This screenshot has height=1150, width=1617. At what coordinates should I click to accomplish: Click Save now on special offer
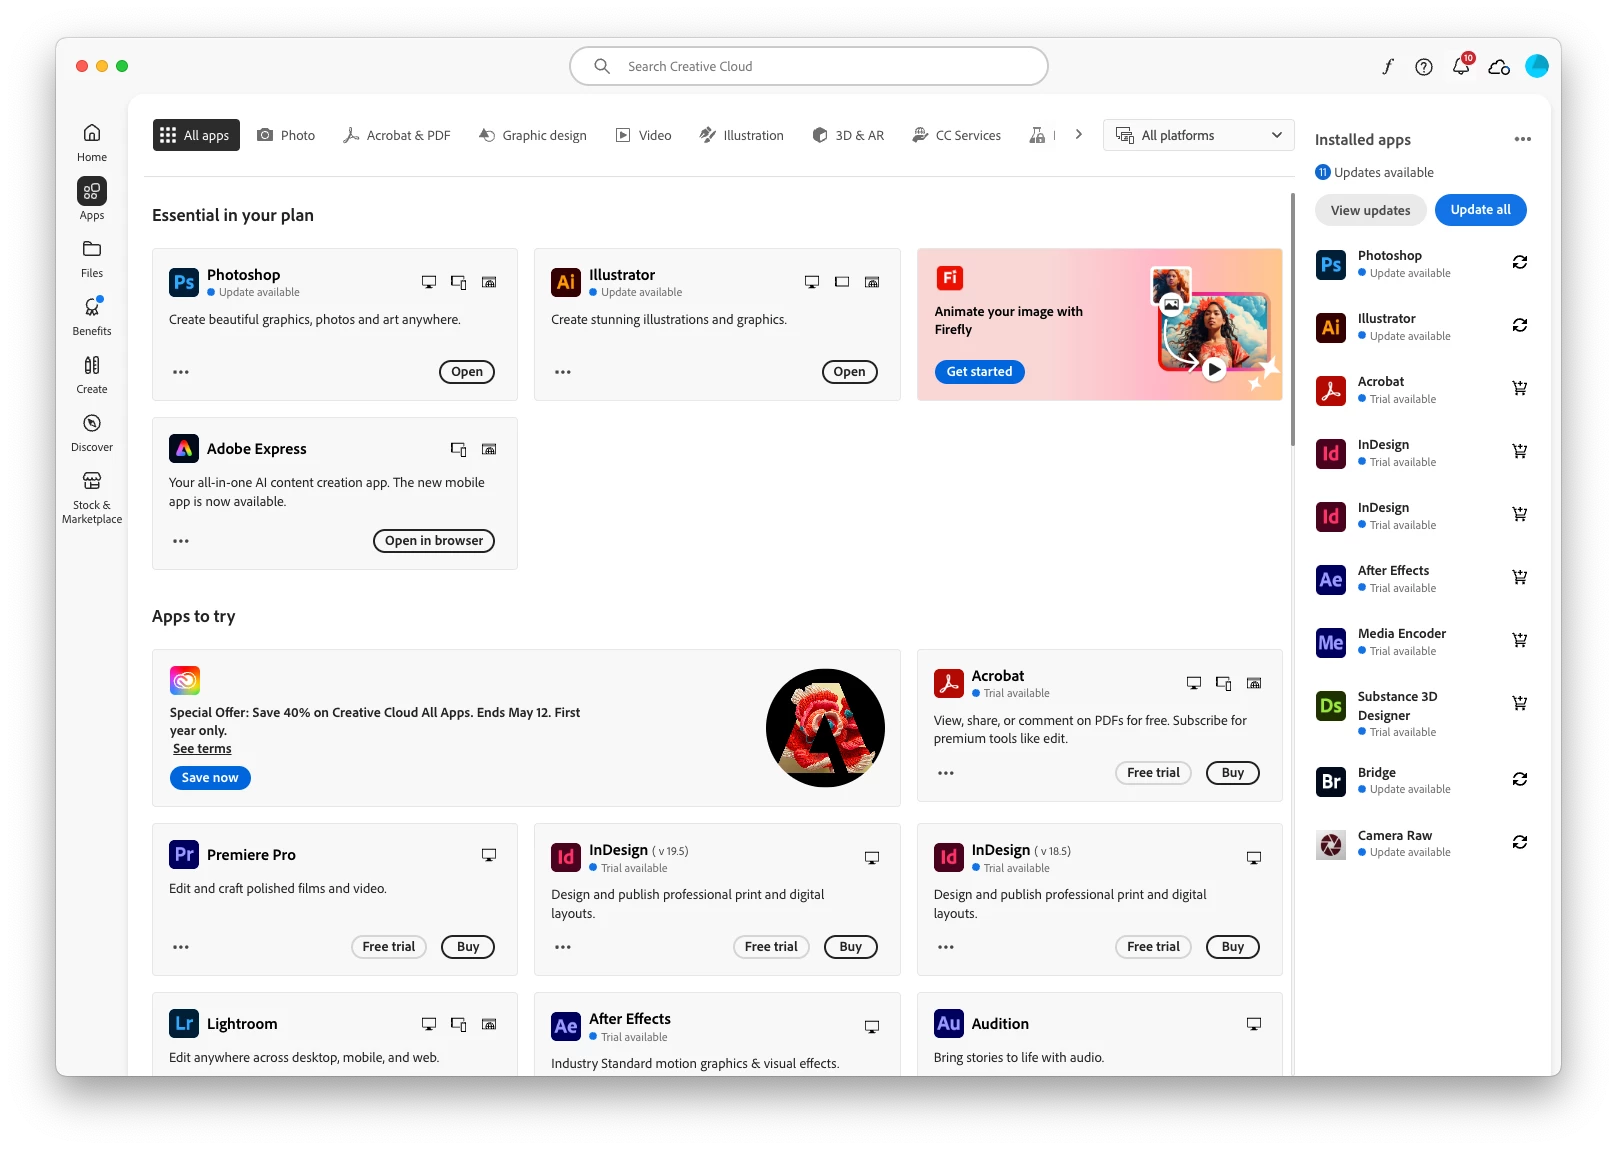tap(210, 778)
